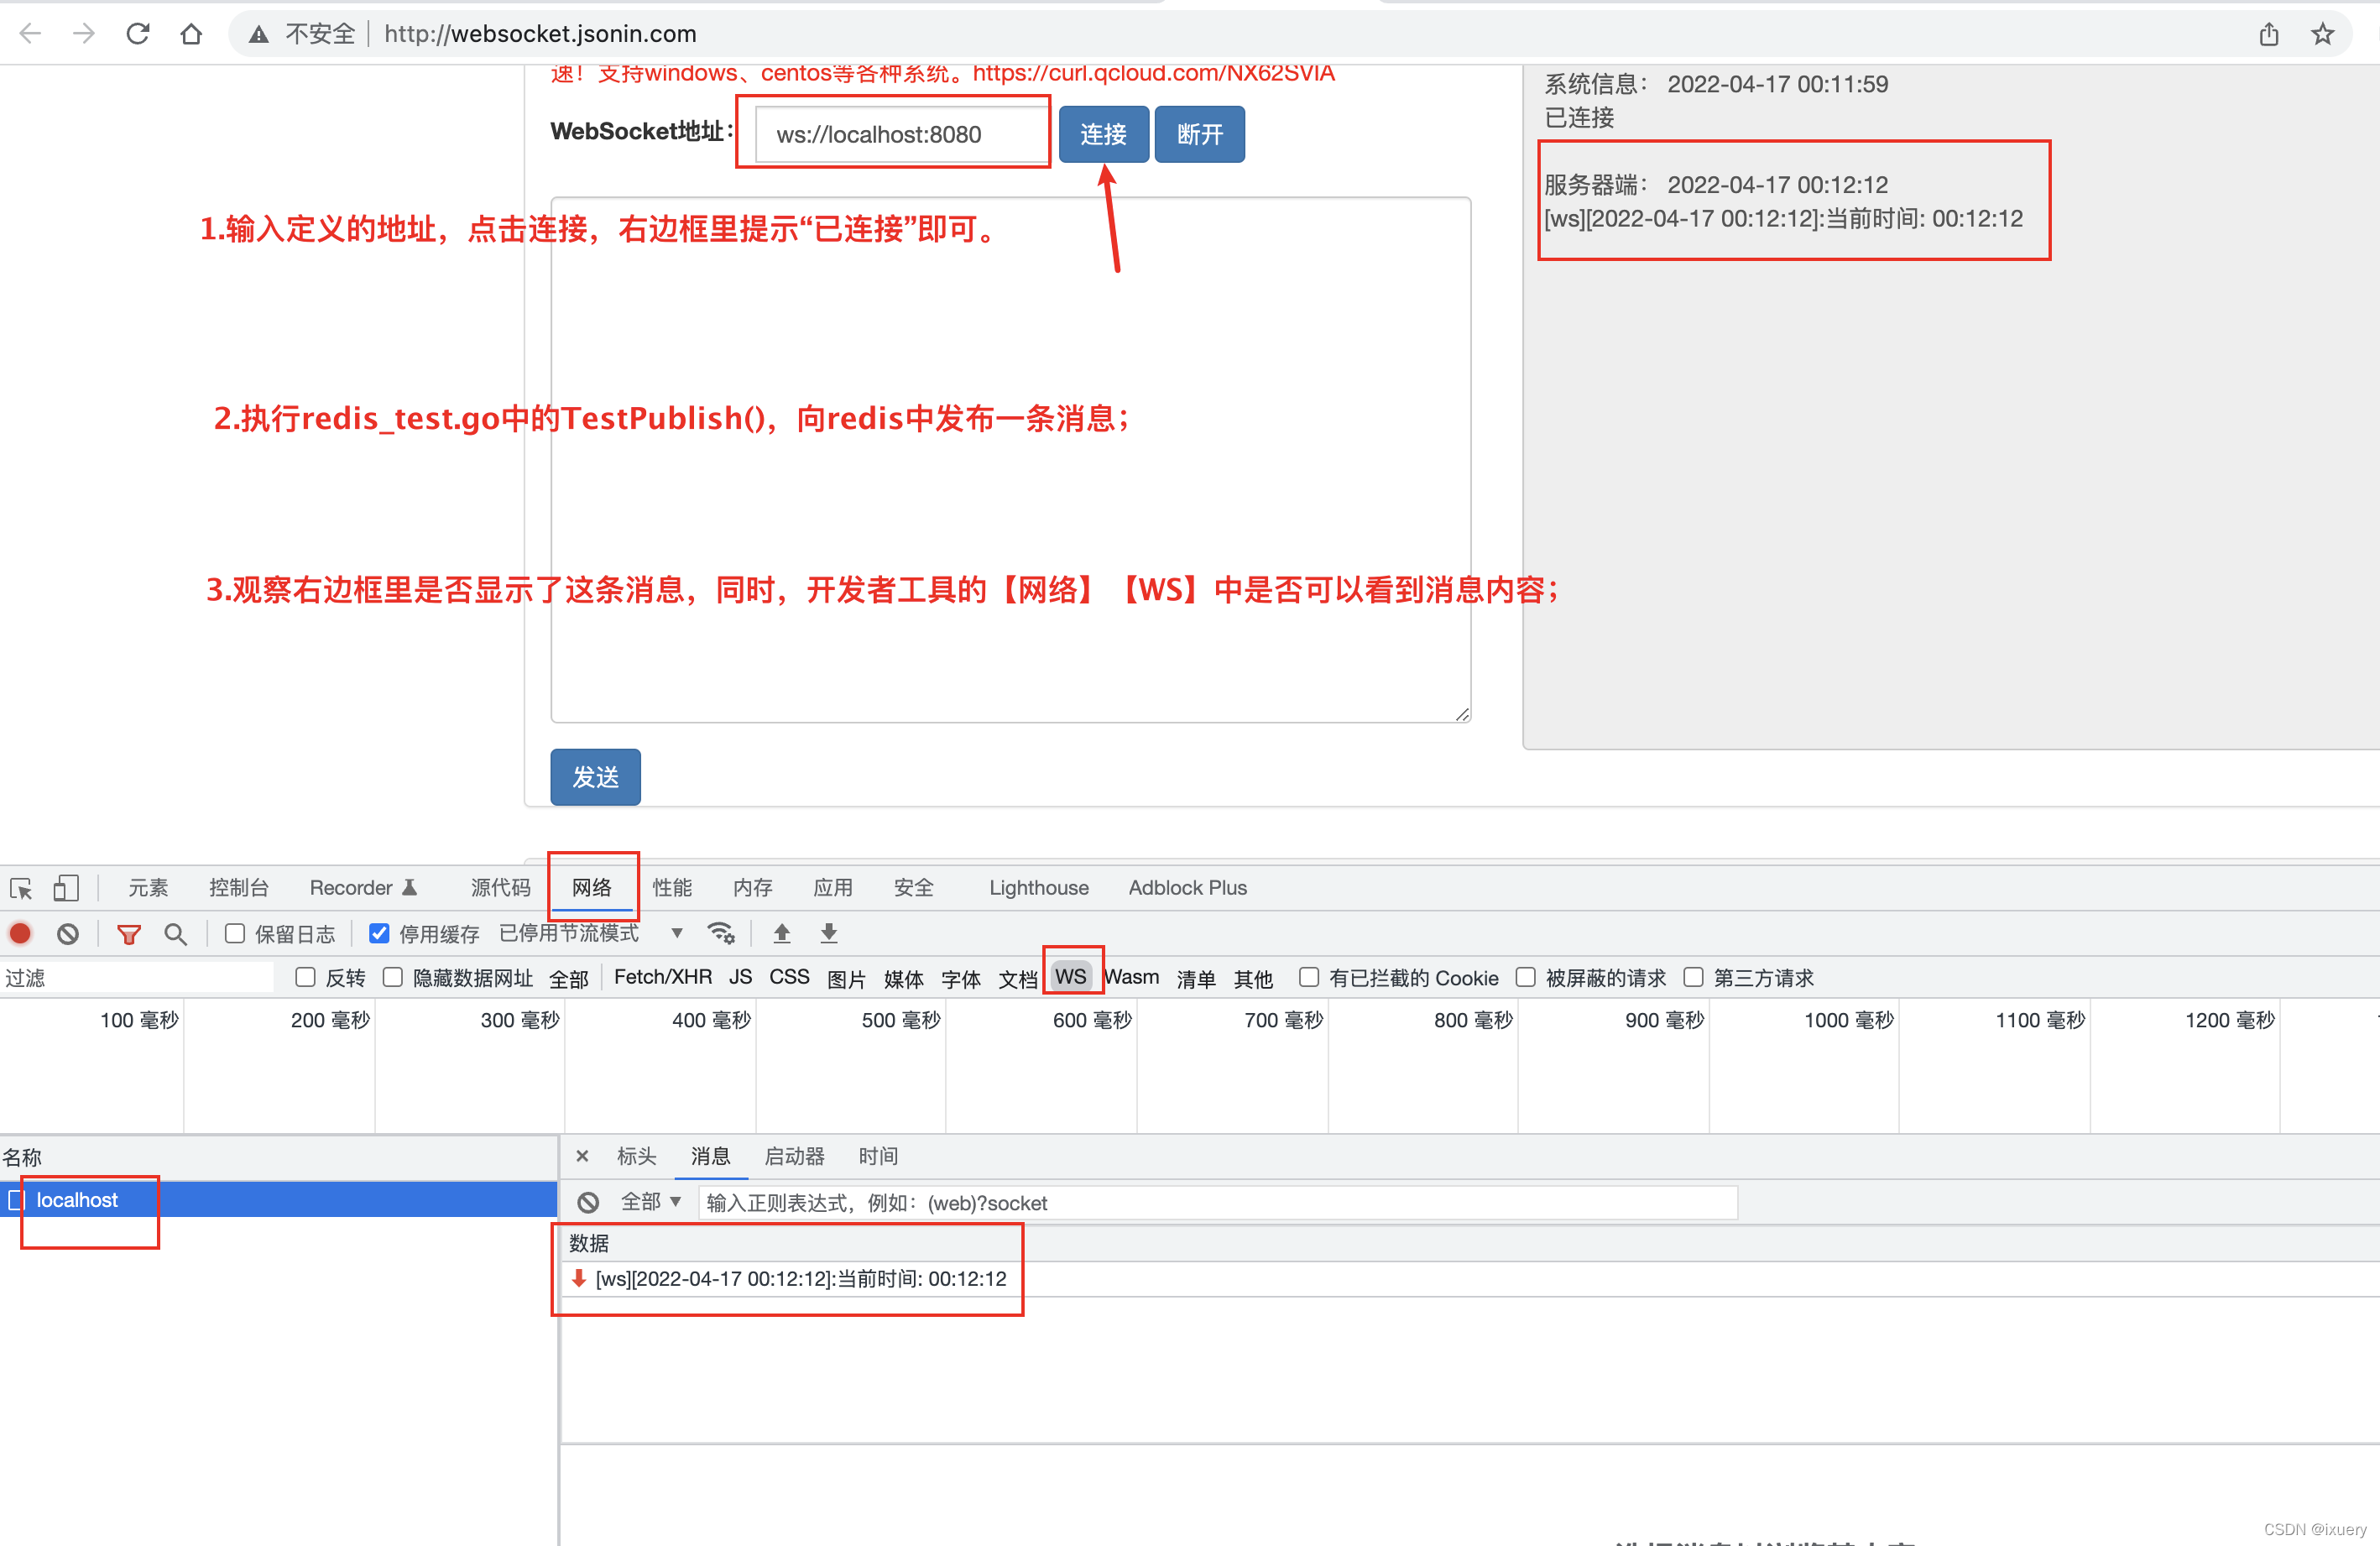2380x1546 pixels.
Task: Click the import HAR upload arrow icon
Action: click(782, 934)
